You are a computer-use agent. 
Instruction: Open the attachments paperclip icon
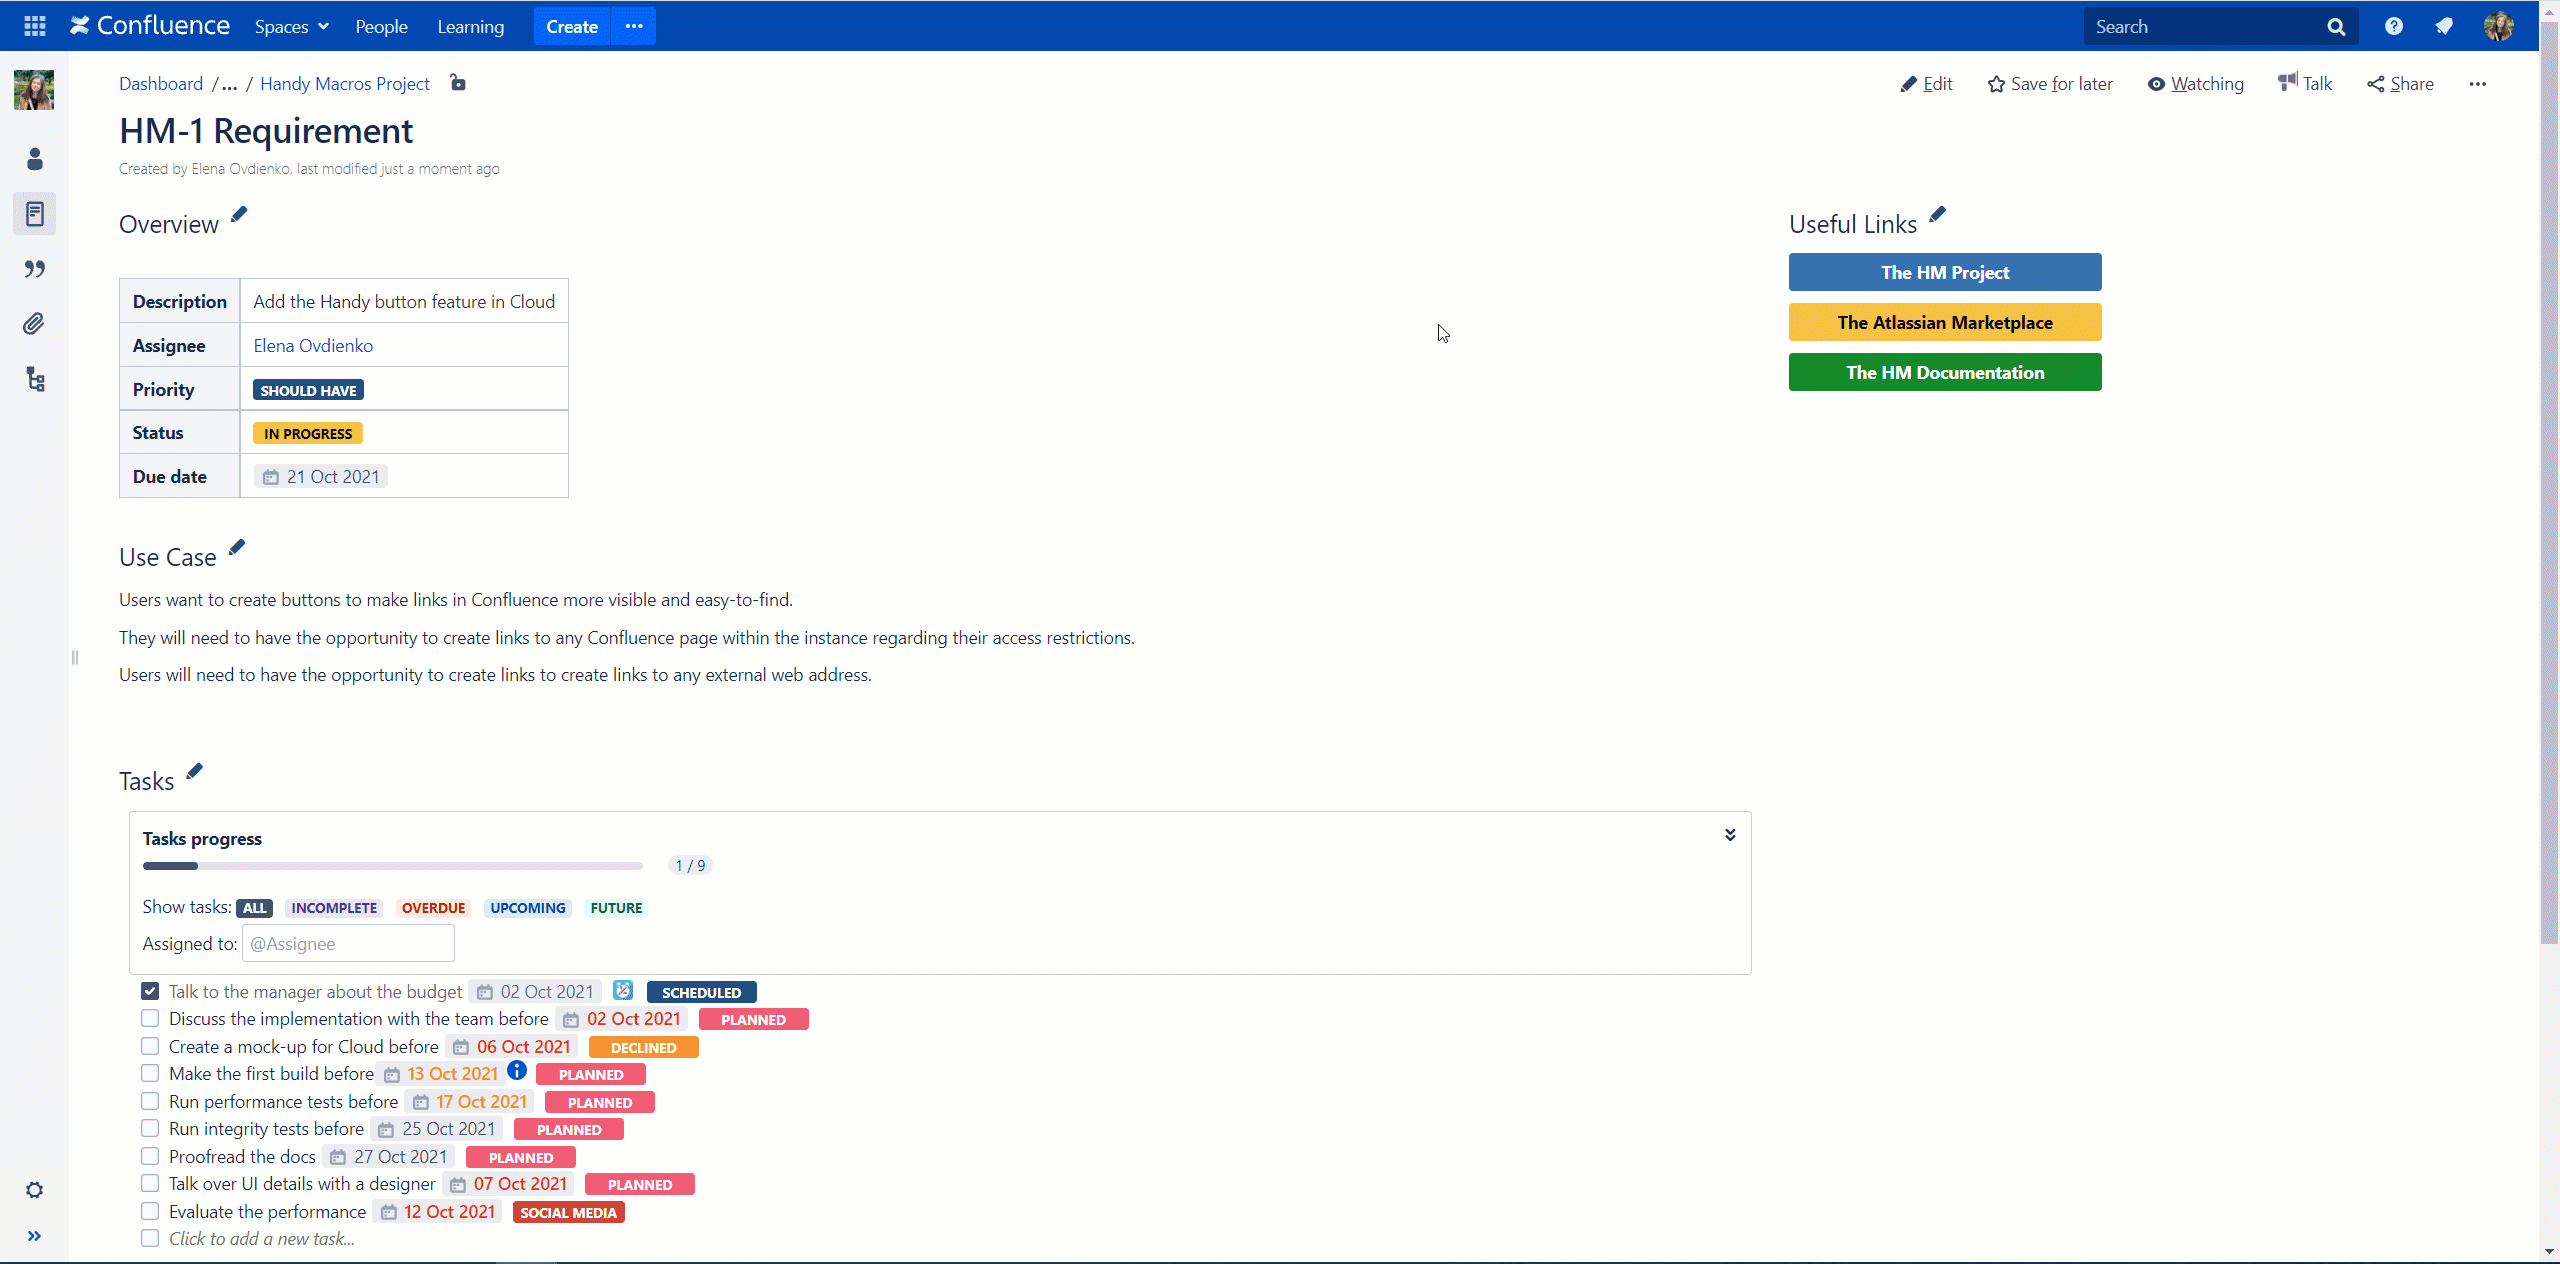(x=35, y=324)
